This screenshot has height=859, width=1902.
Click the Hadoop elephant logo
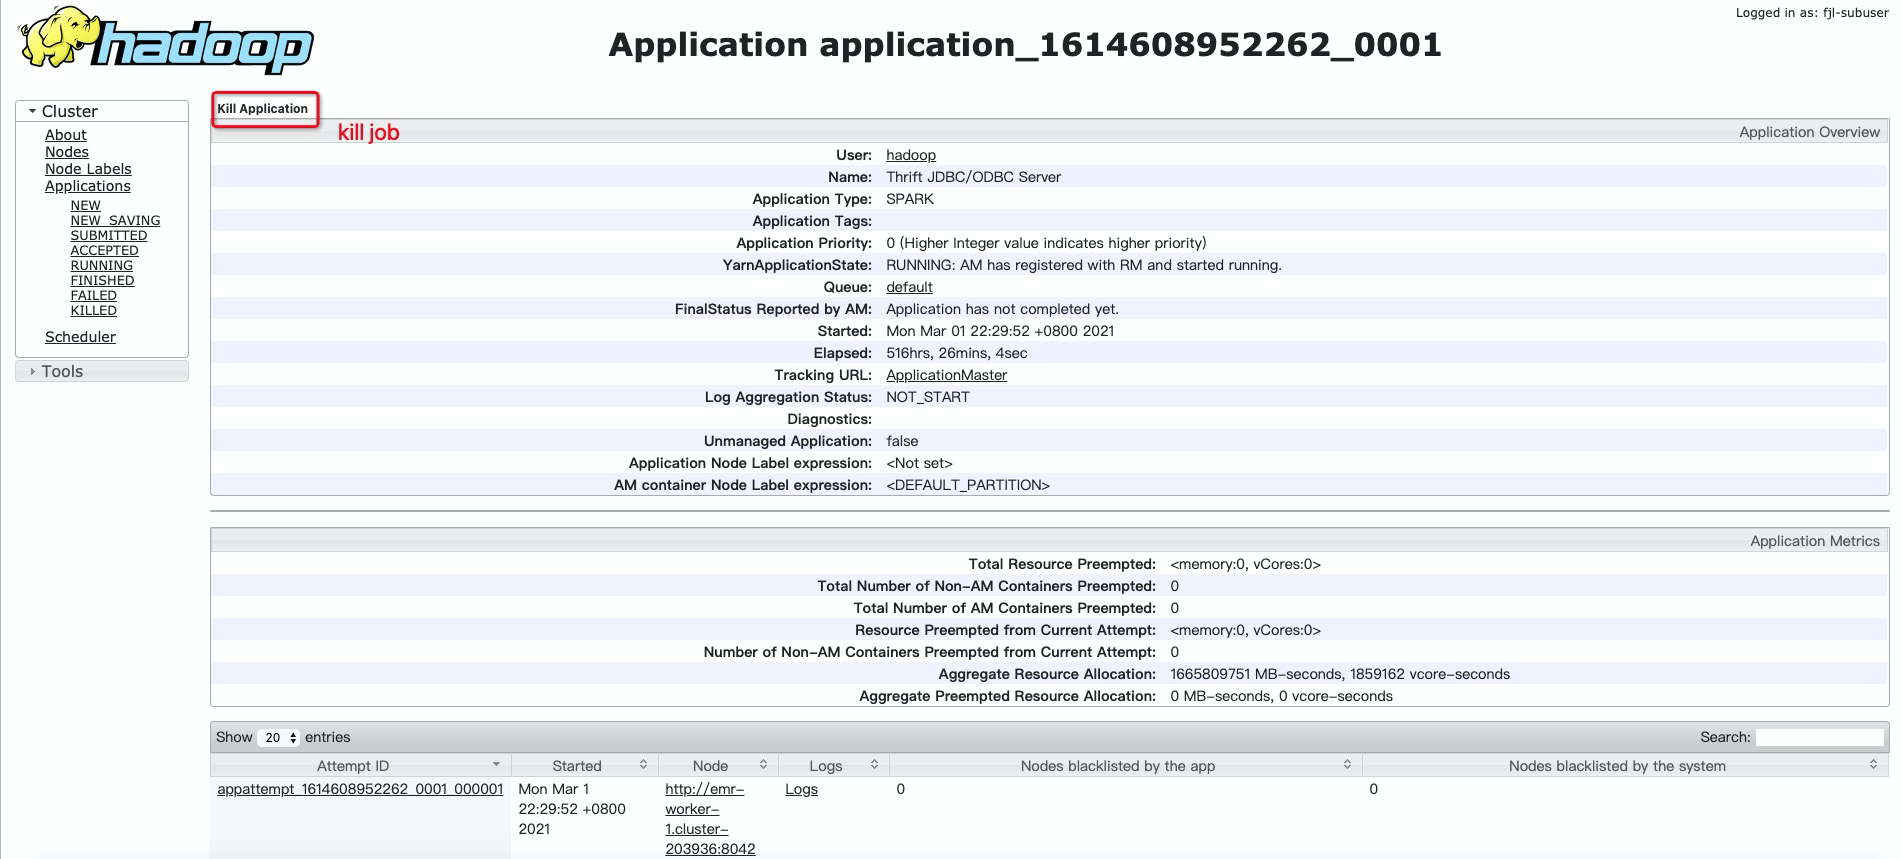pyautogui.click(x=167, y=41)
